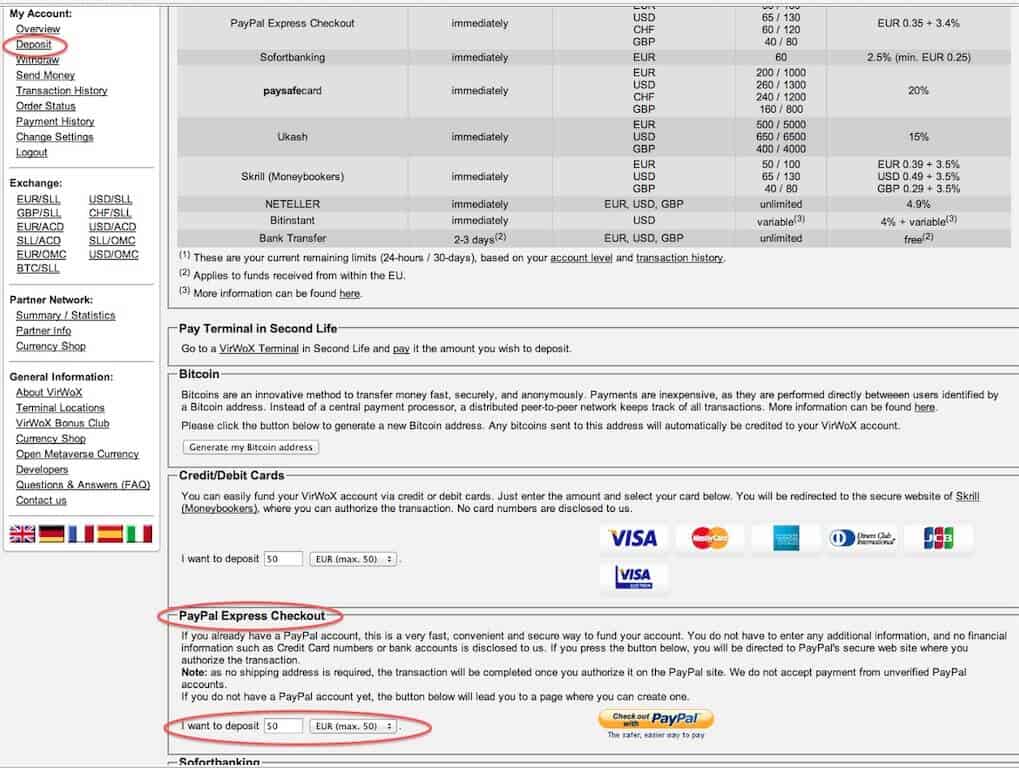The height and width of the screenshot is (768, 1019).
Task: Open the Partner Info page
Action: click(44, 331)
